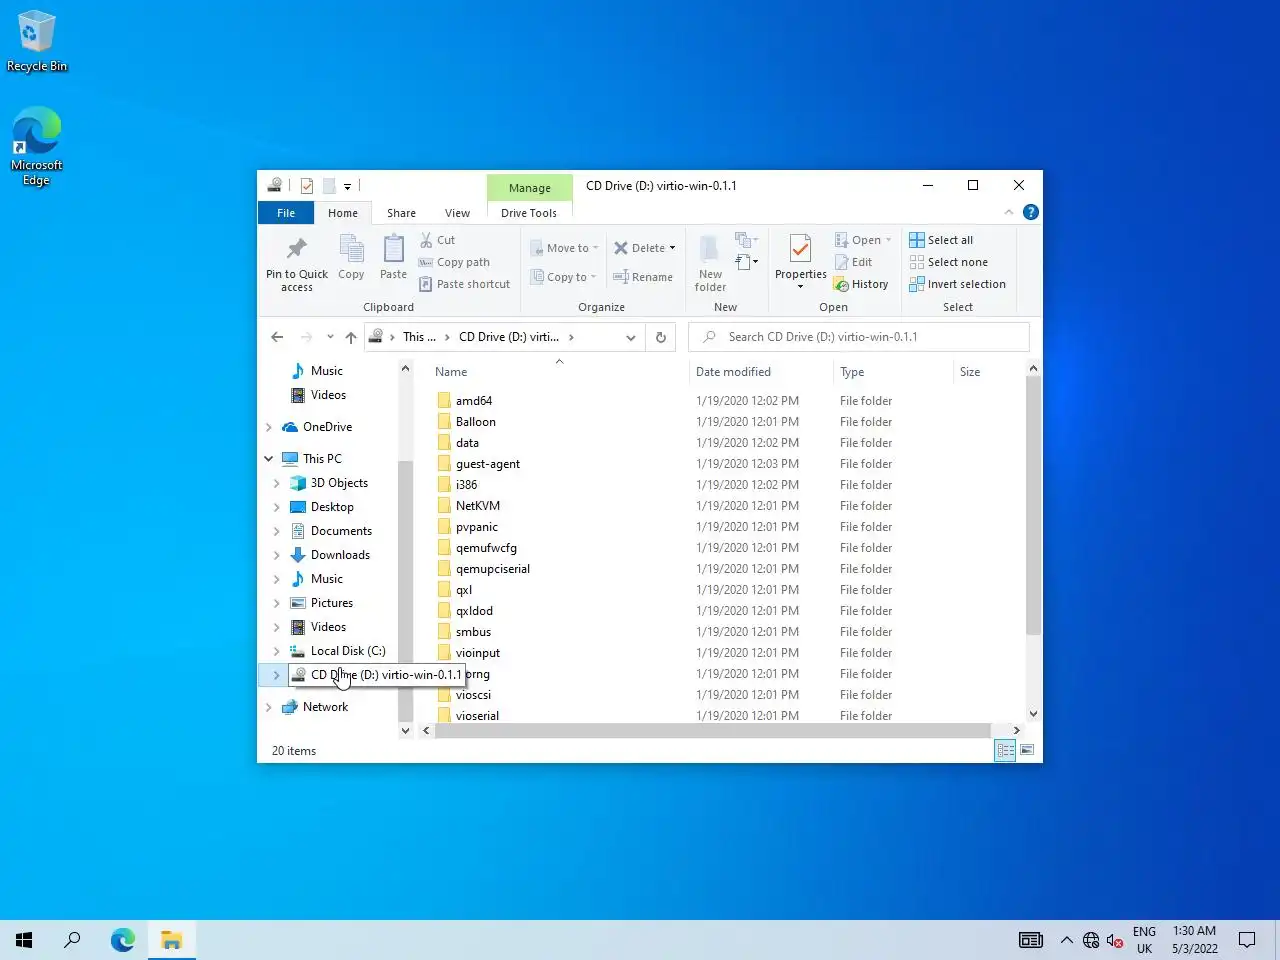The image size is (1280, 960).
Task: Click the Paste ribbon icon
Action: [x=394, y=249]
